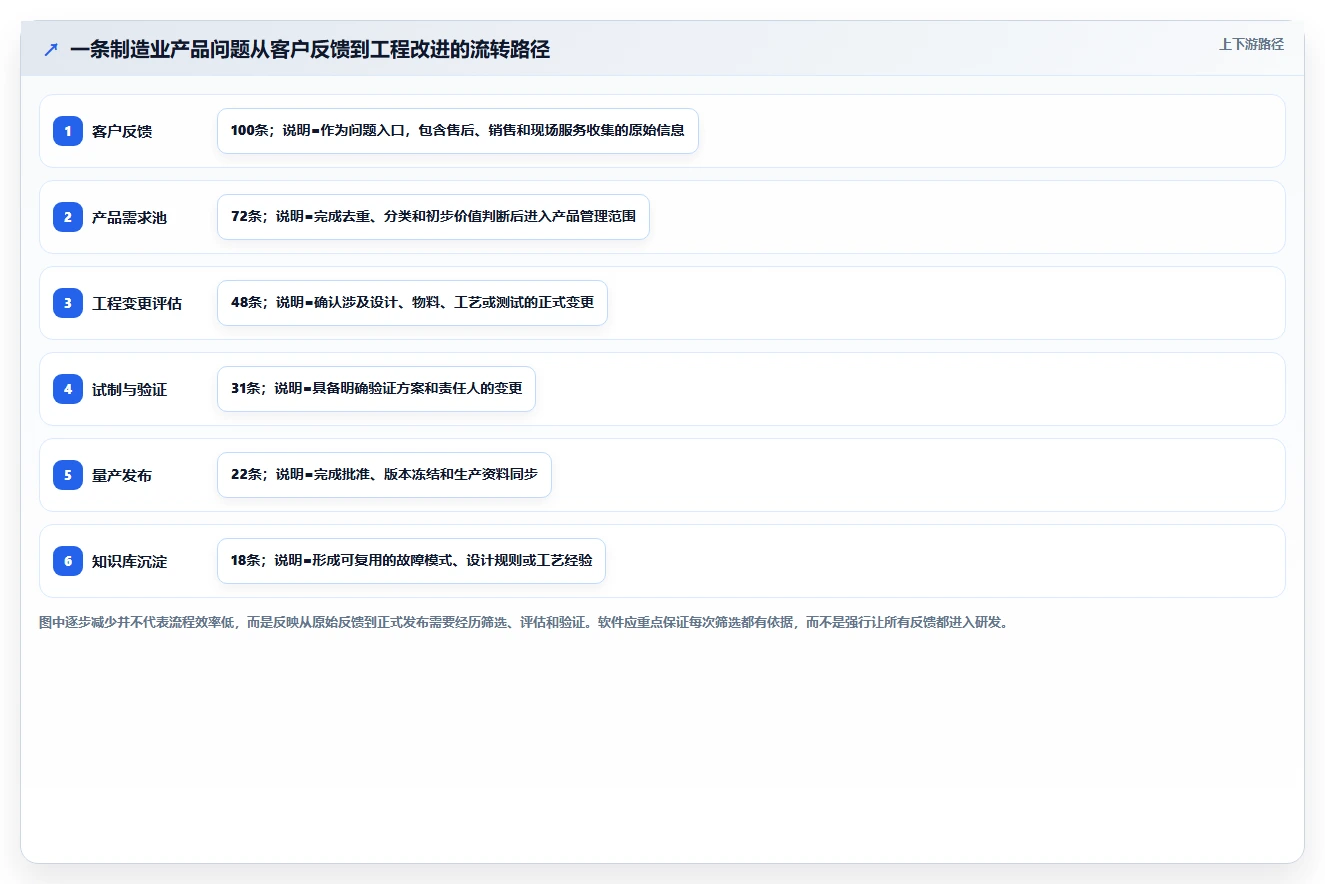Click the 上下游路径 label
This screenshot has height=884, width=1325.
(x=1251, y=44)
